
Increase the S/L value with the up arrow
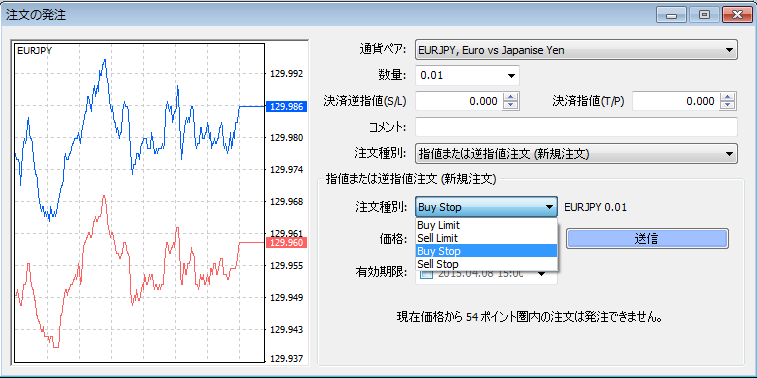point(511,97)
